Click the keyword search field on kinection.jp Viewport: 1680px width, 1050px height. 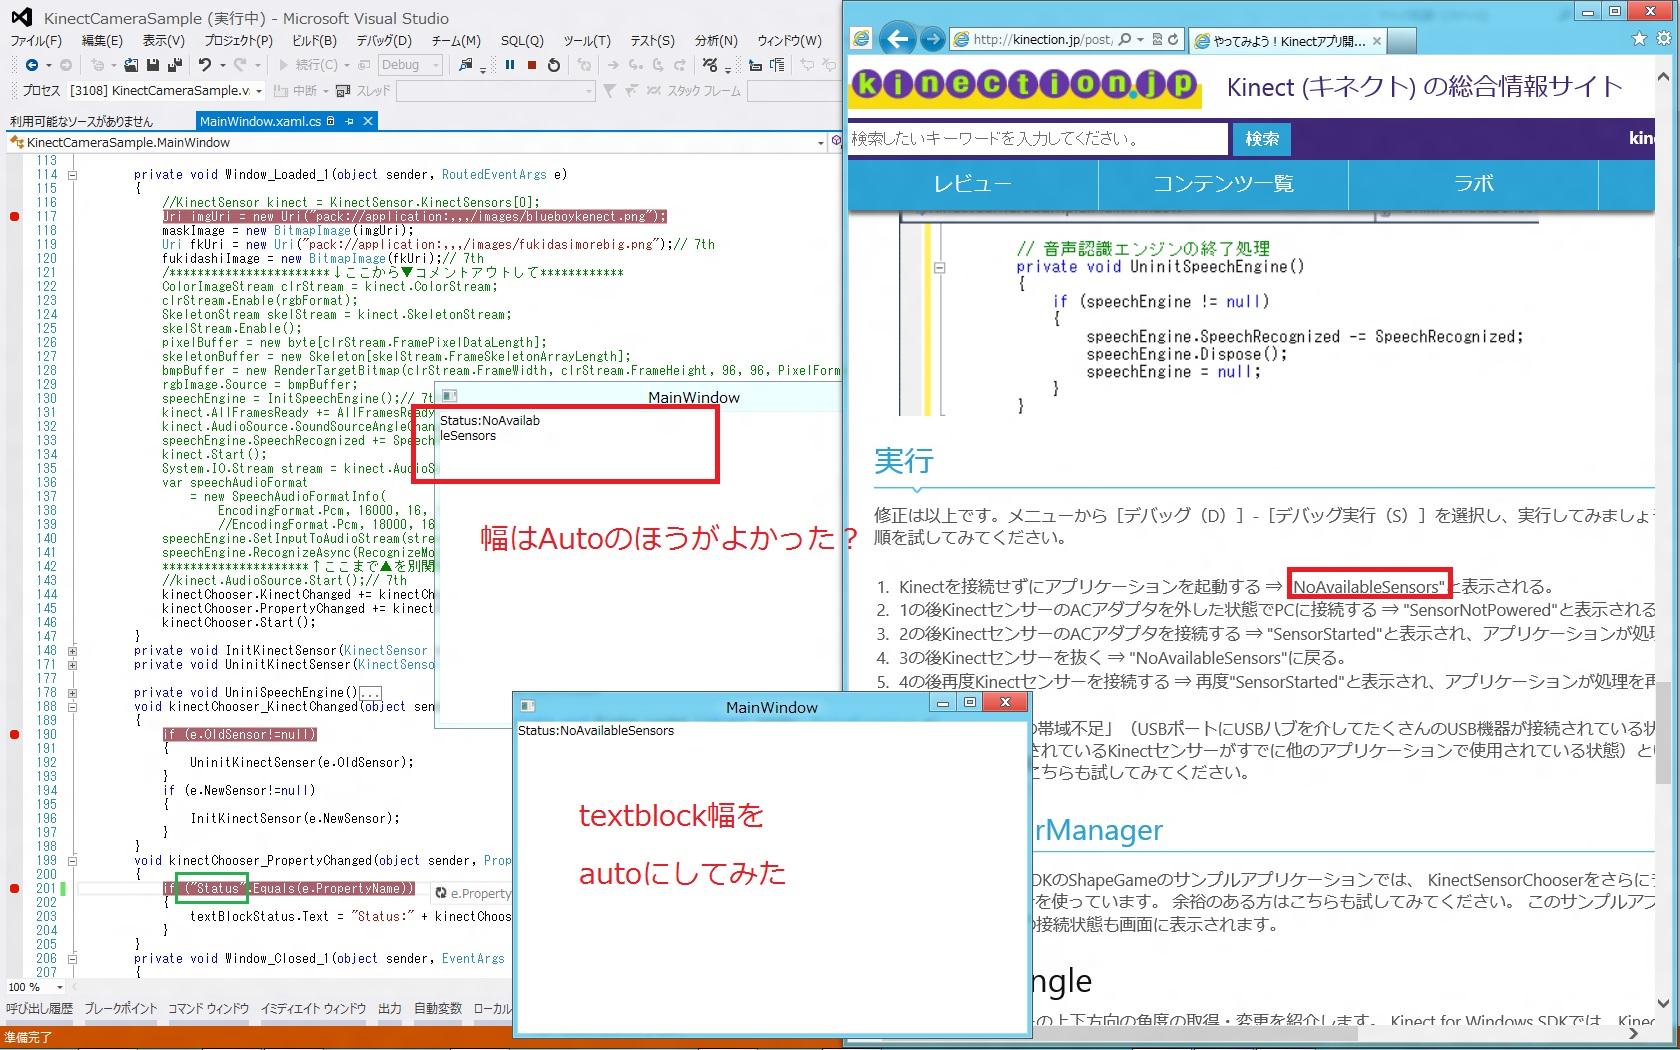pyautogui.click(x=1038, y=139)
